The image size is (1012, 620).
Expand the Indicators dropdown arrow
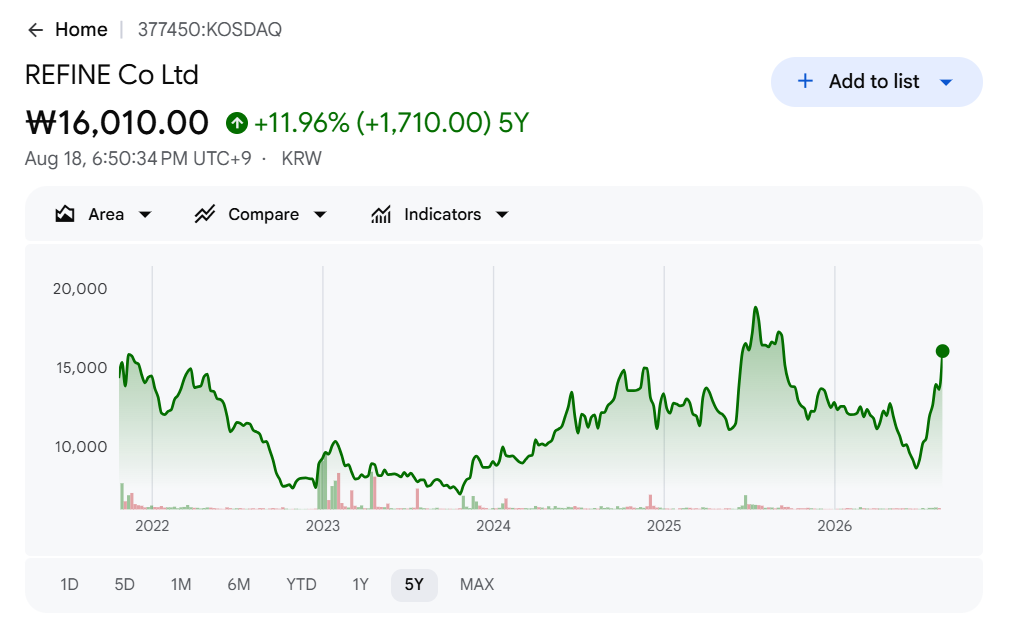(502, 215)
